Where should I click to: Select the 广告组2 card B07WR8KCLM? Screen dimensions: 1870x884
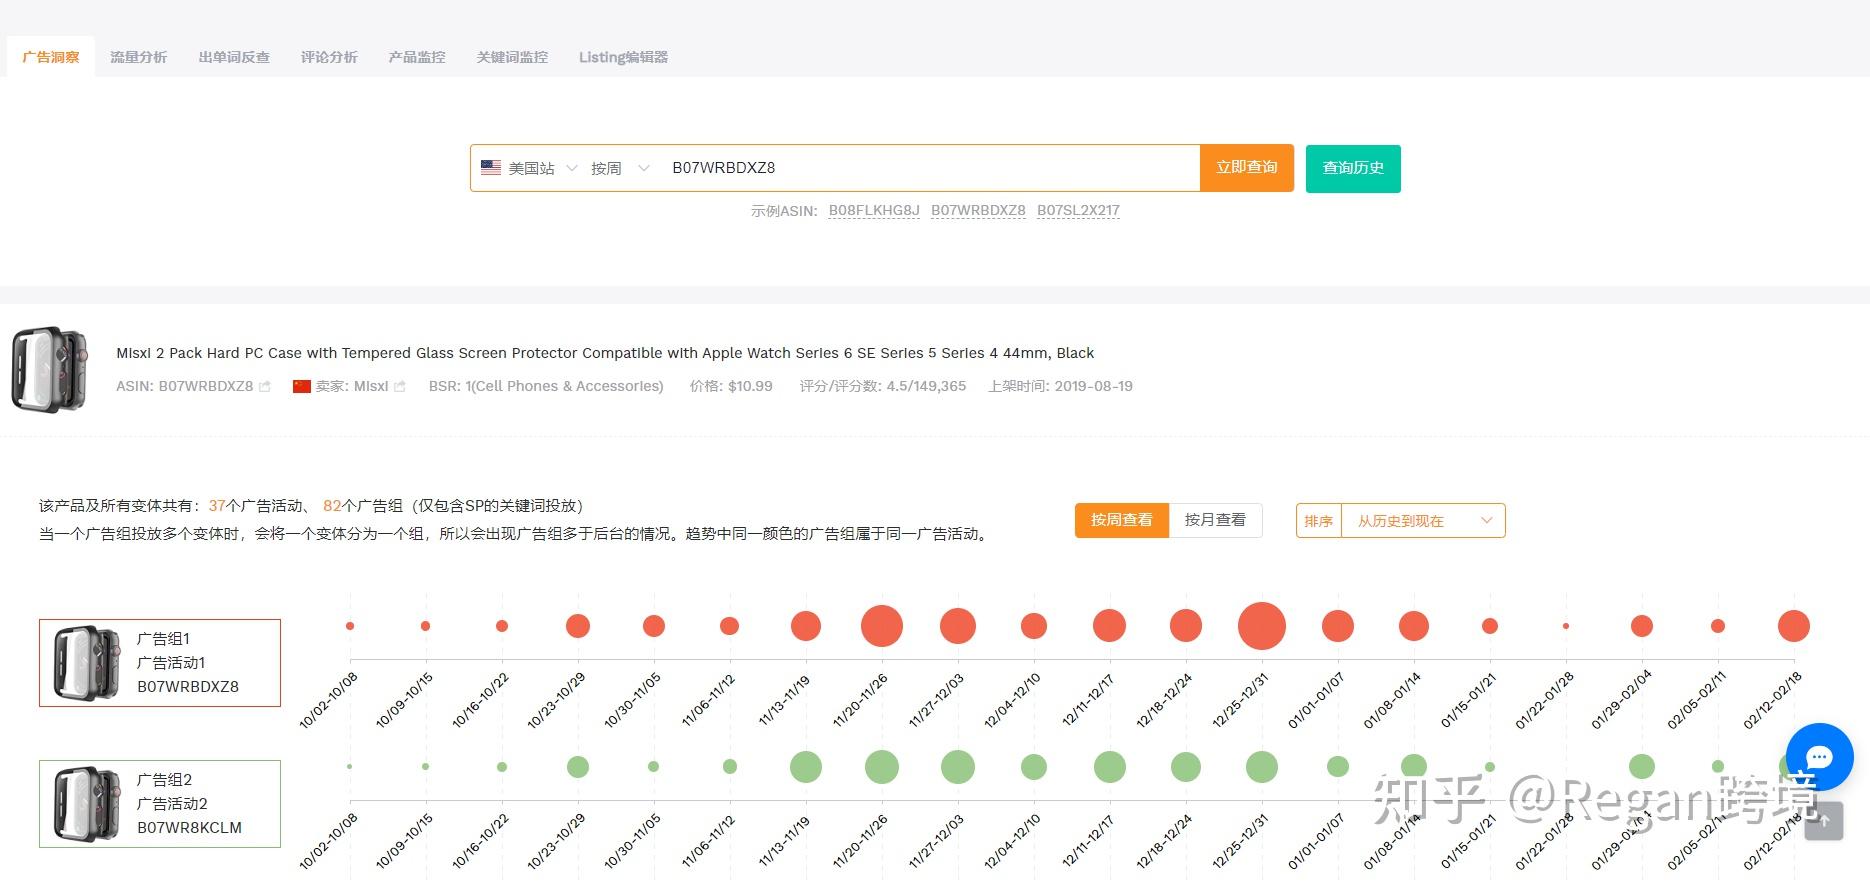160,804
